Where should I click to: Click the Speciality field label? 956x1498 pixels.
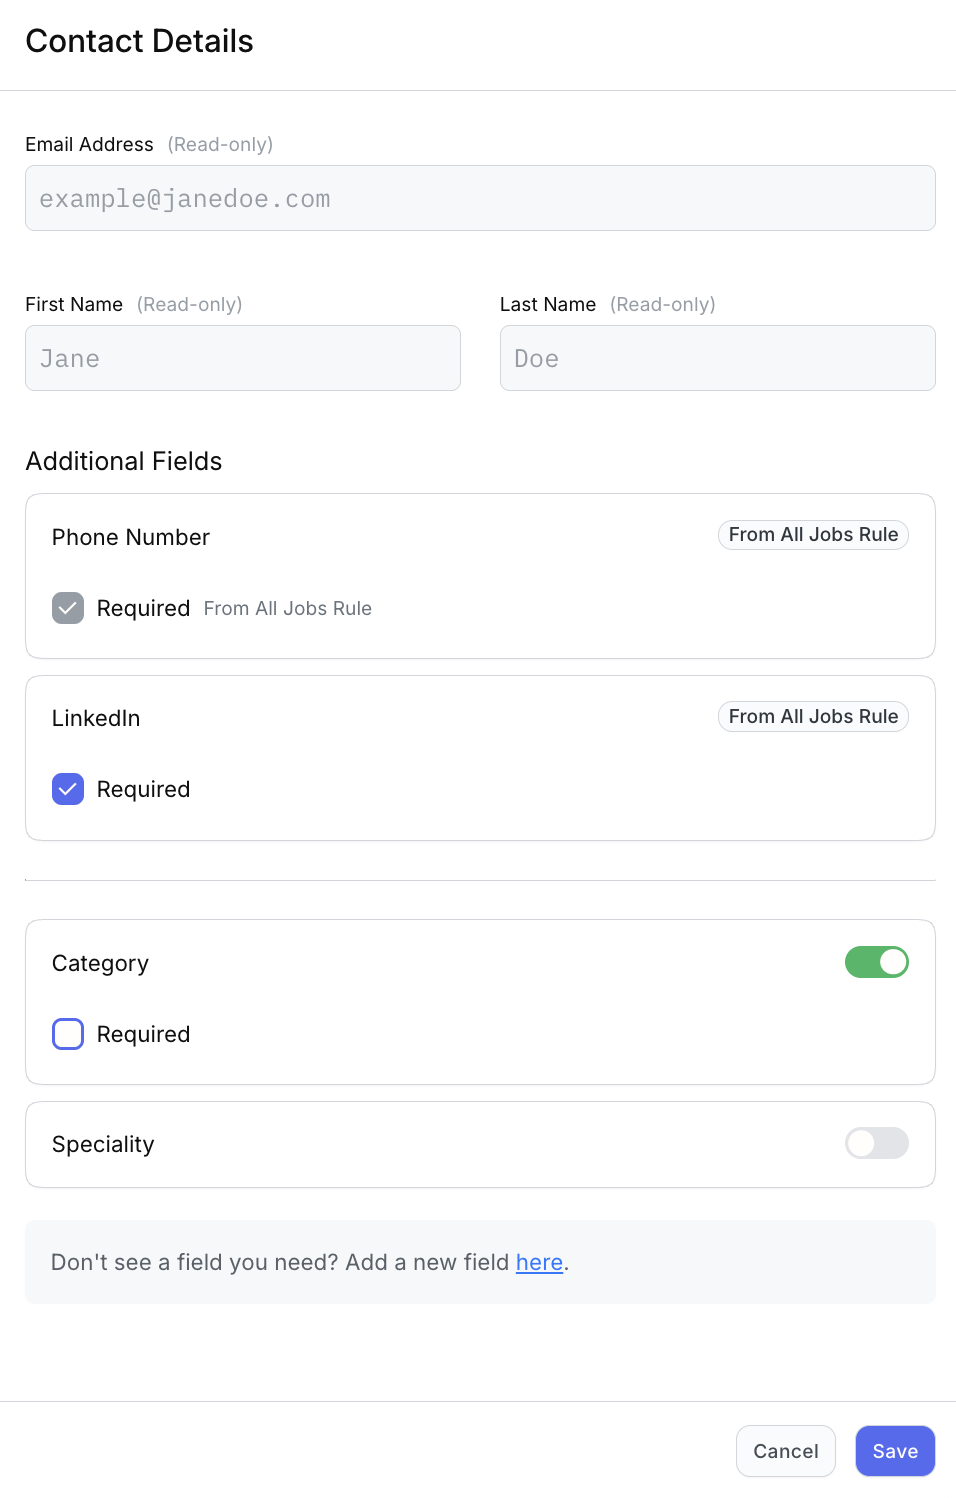[x=103, y=1144]
